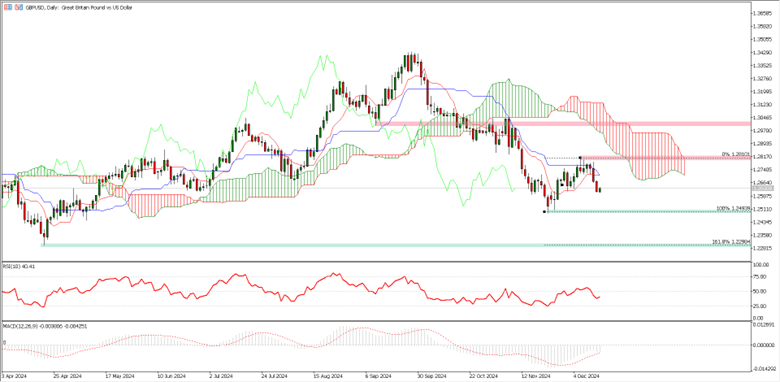Select the 0% Fibonacci level label
The width and height of the screenshot is (780, 382).
click(x=735, y=154)
